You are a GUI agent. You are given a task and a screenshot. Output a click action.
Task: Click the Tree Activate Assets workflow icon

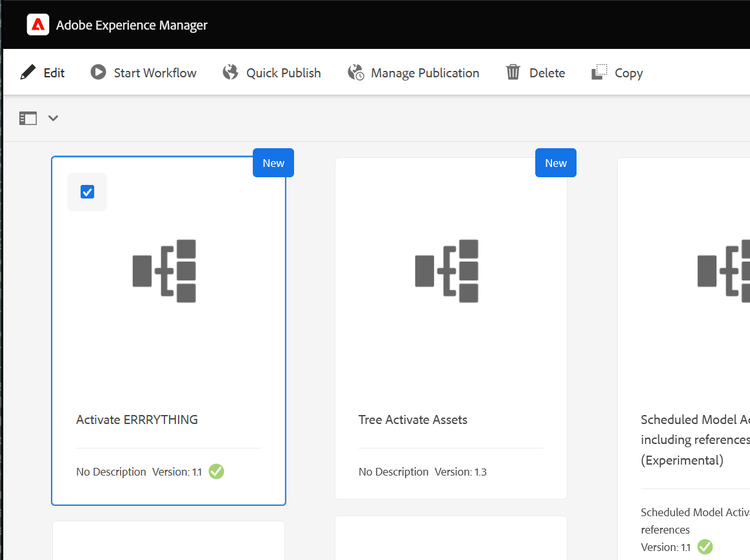pyautogui.click(x=447, y=271)
